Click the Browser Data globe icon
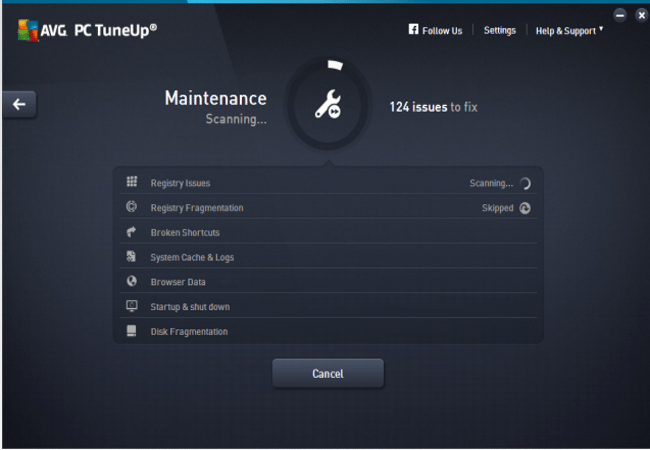The width and height of the screenshot is (650, 450). 131,282
